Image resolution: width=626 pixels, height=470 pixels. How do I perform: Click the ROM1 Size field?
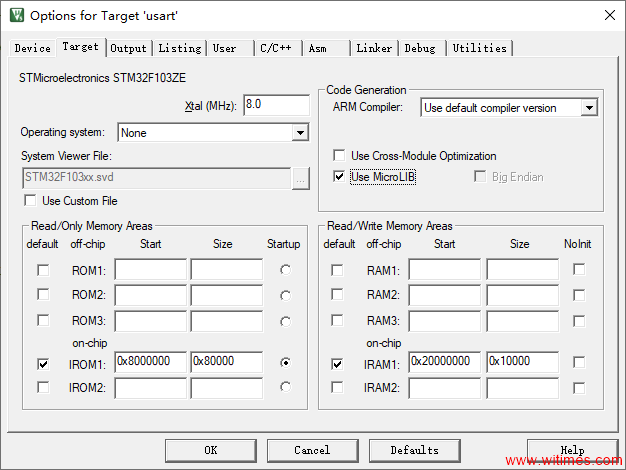point(227,270)
